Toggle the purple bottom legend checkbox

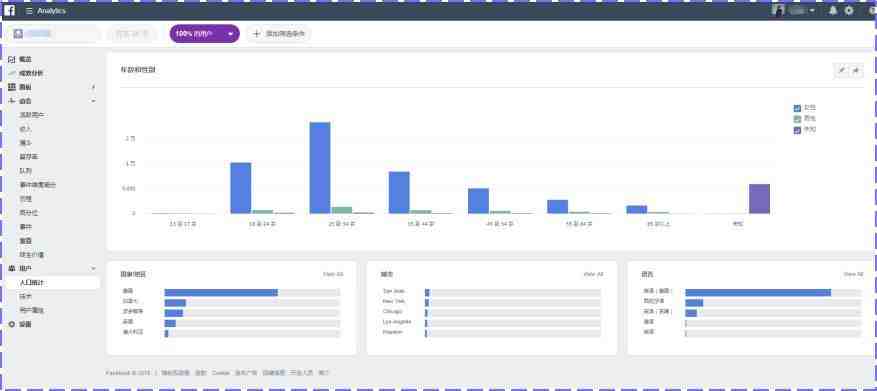(797, 130)
